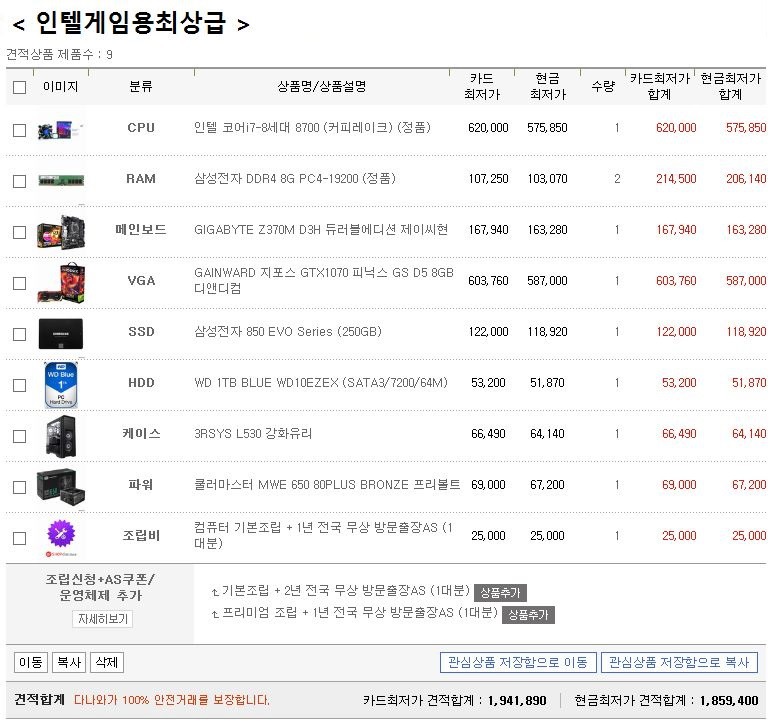Select the 메인보드 row checkbox
776x727 pixels.
coord(19,232)
